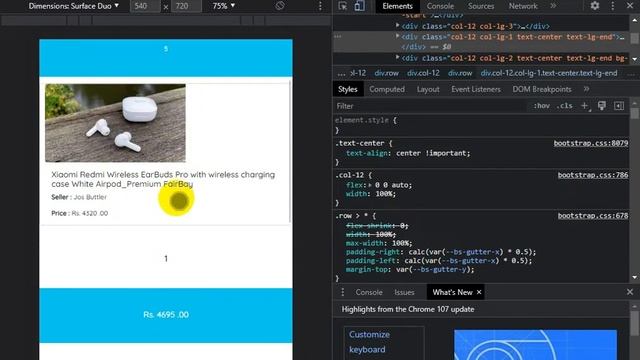Click the rotate device orientation icon
The height and width of the screenshot is (360, 640).
280,6
